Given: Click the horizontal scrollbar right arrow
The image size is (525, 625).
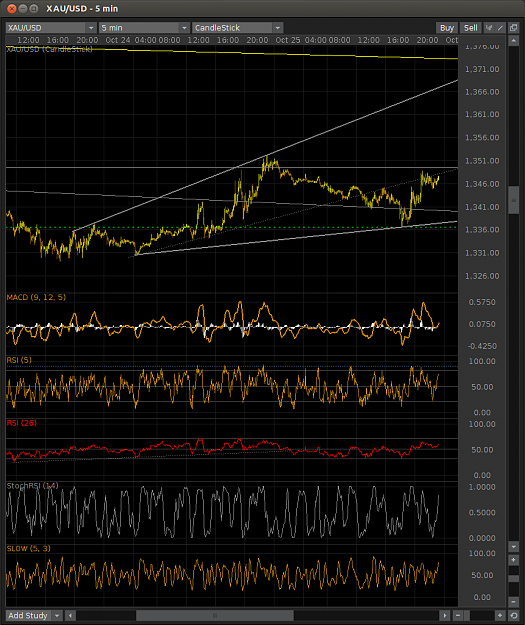Looking at the screenshot, I should [444, 615].
